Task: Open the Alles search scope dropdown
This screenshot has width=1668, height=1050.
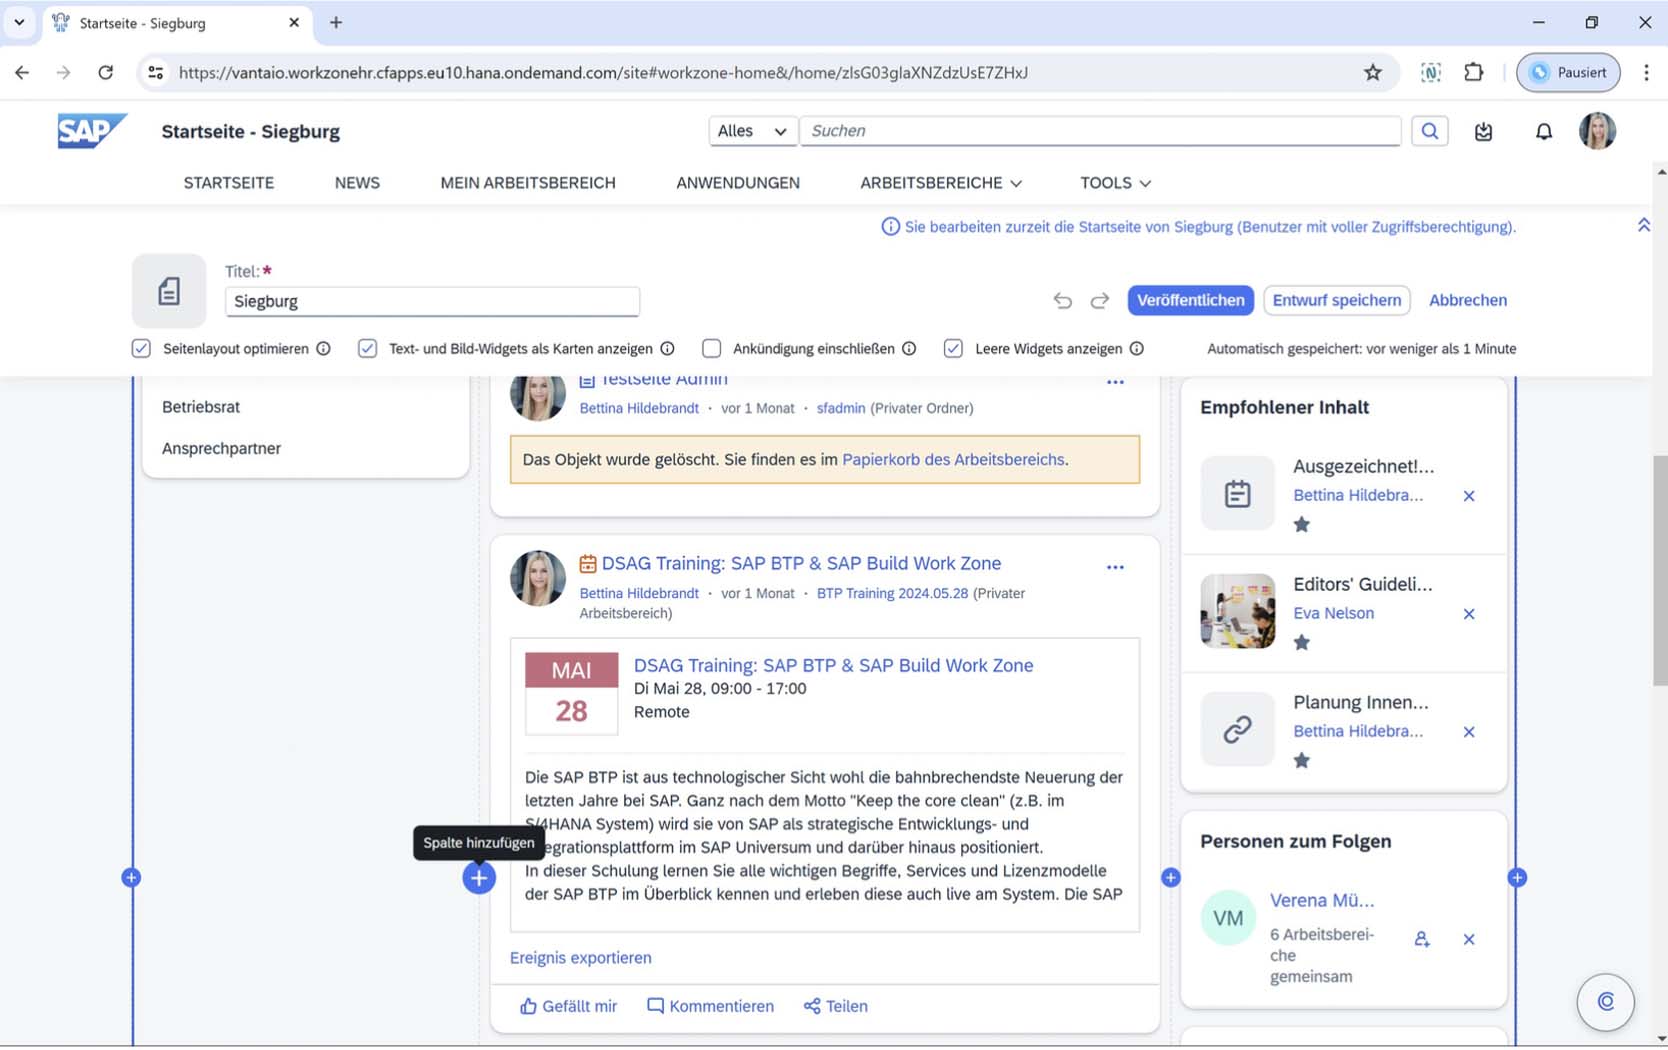Action: click(x=752, y=131)
